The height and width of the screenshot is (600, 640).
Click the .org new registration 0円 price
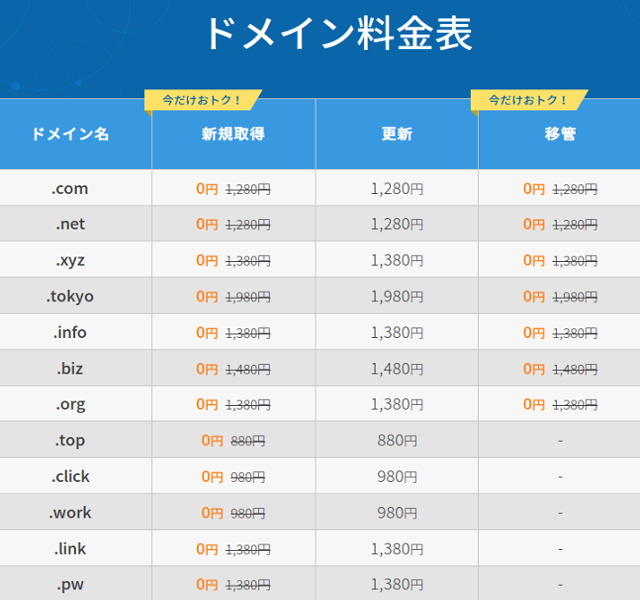(207, 404)
